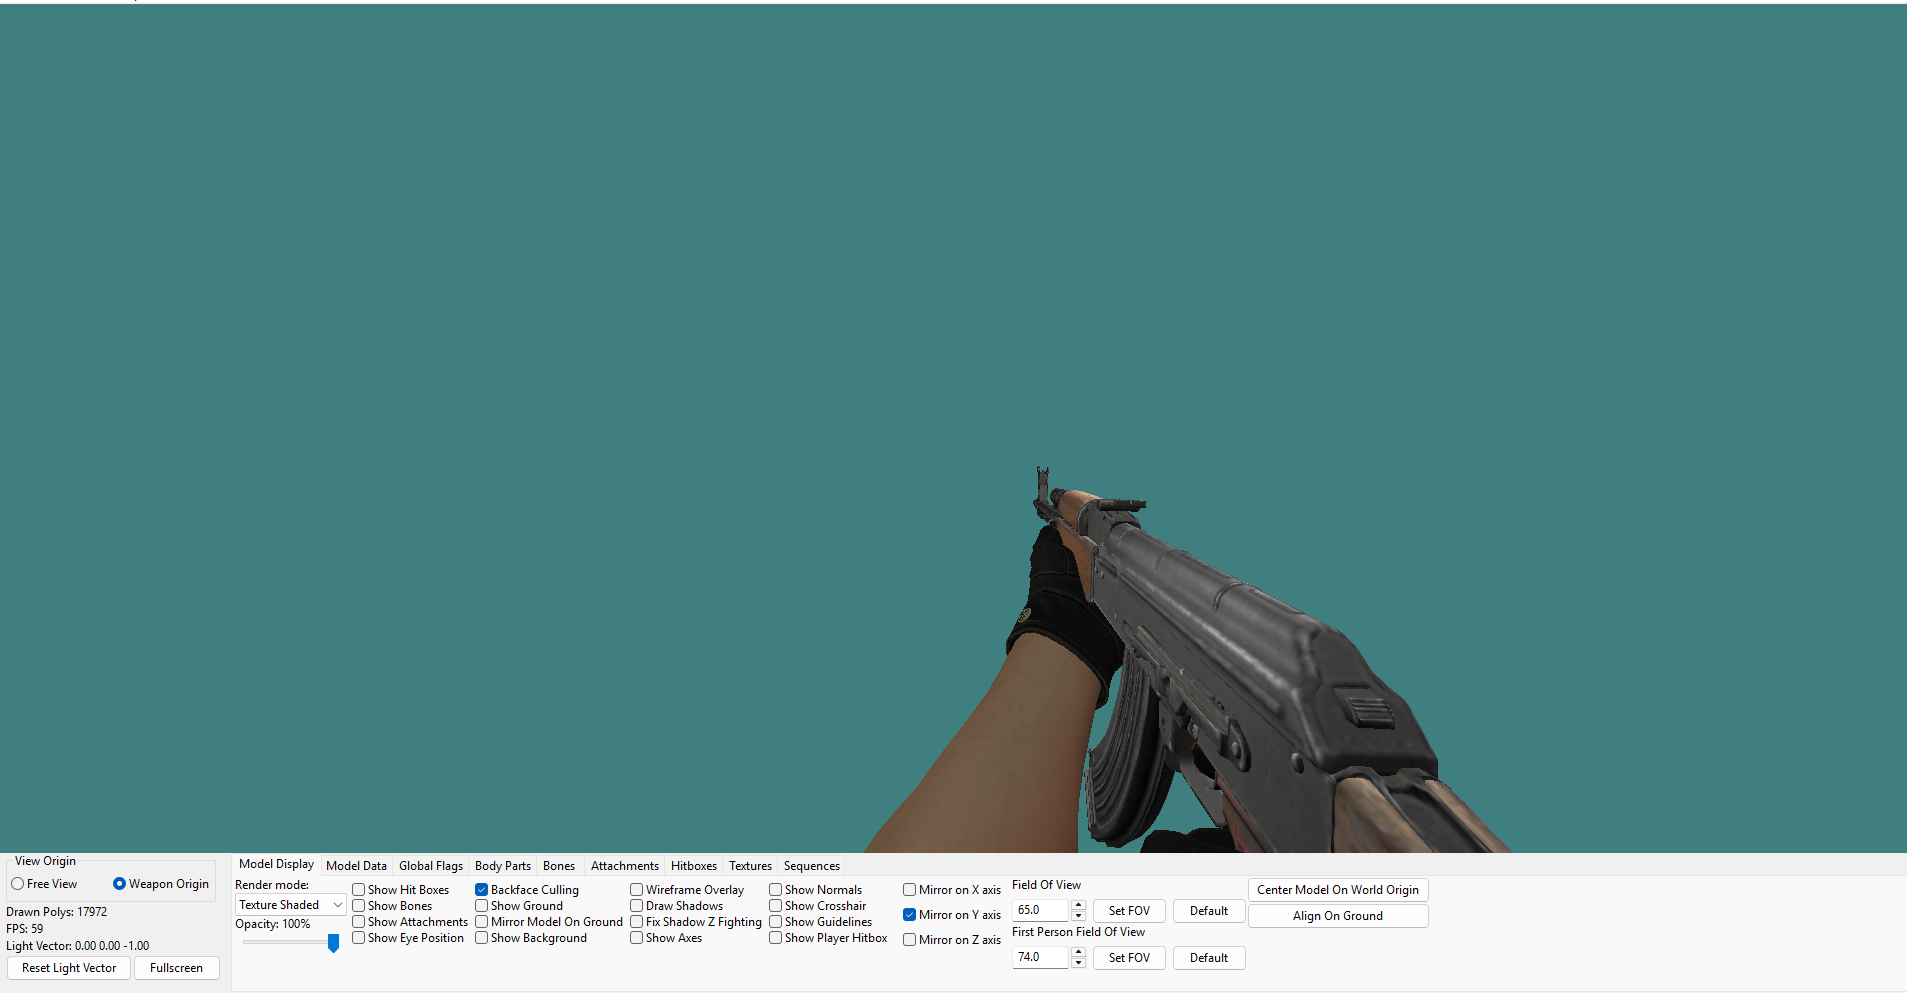Disable Backface Culling checkbox
1907x993 pixels.
pyautogui.click(x=481, y=890)
